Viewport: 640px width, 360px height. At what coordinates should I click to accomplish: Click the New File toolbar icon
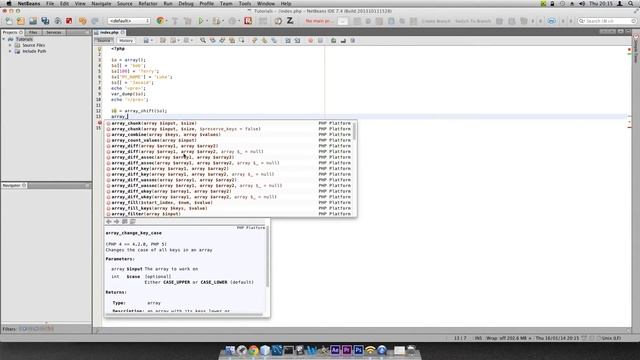tap(9, 21)
